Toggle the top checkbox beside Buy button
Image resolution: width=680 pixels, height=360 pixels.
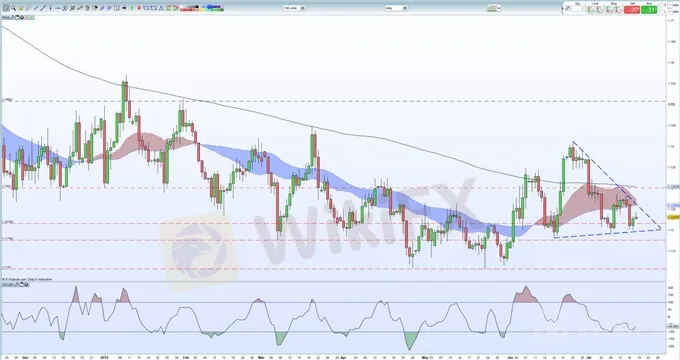point(662,5)
